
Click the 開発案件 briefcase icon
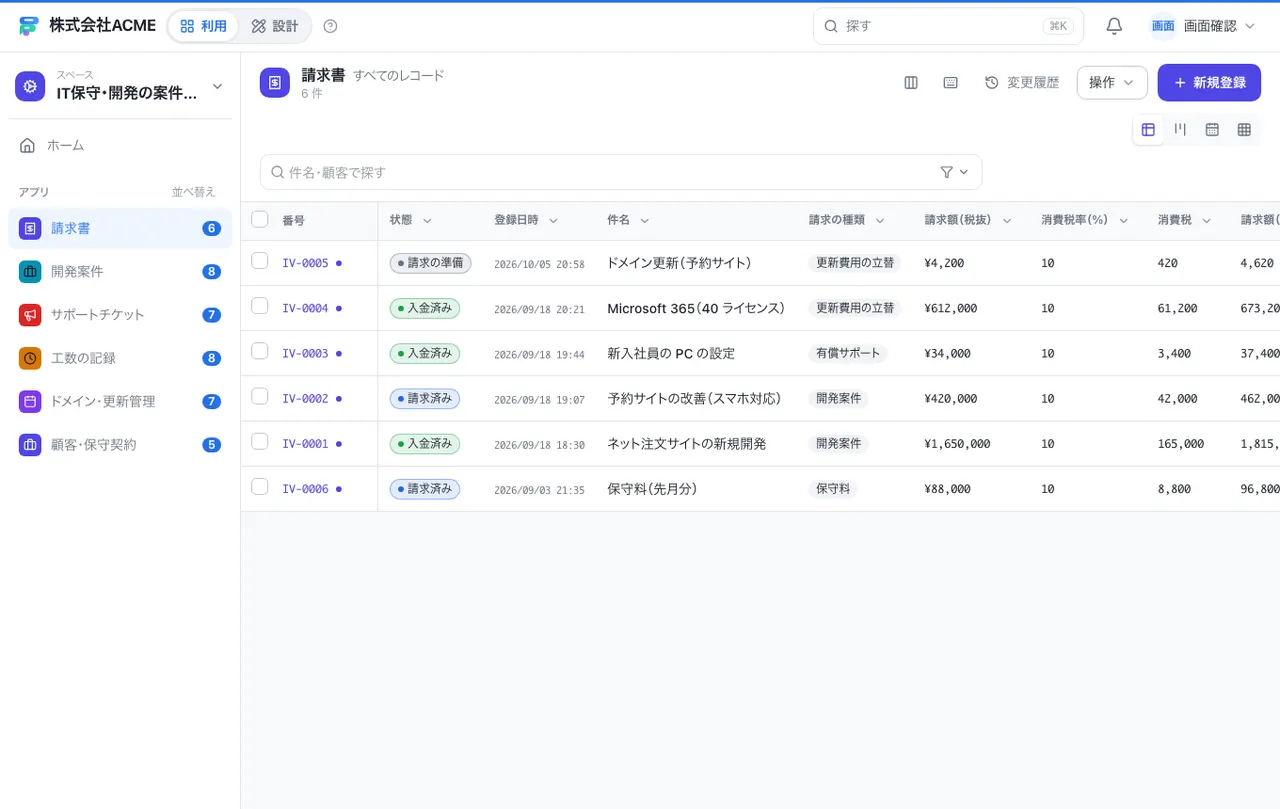coord(30,271)
